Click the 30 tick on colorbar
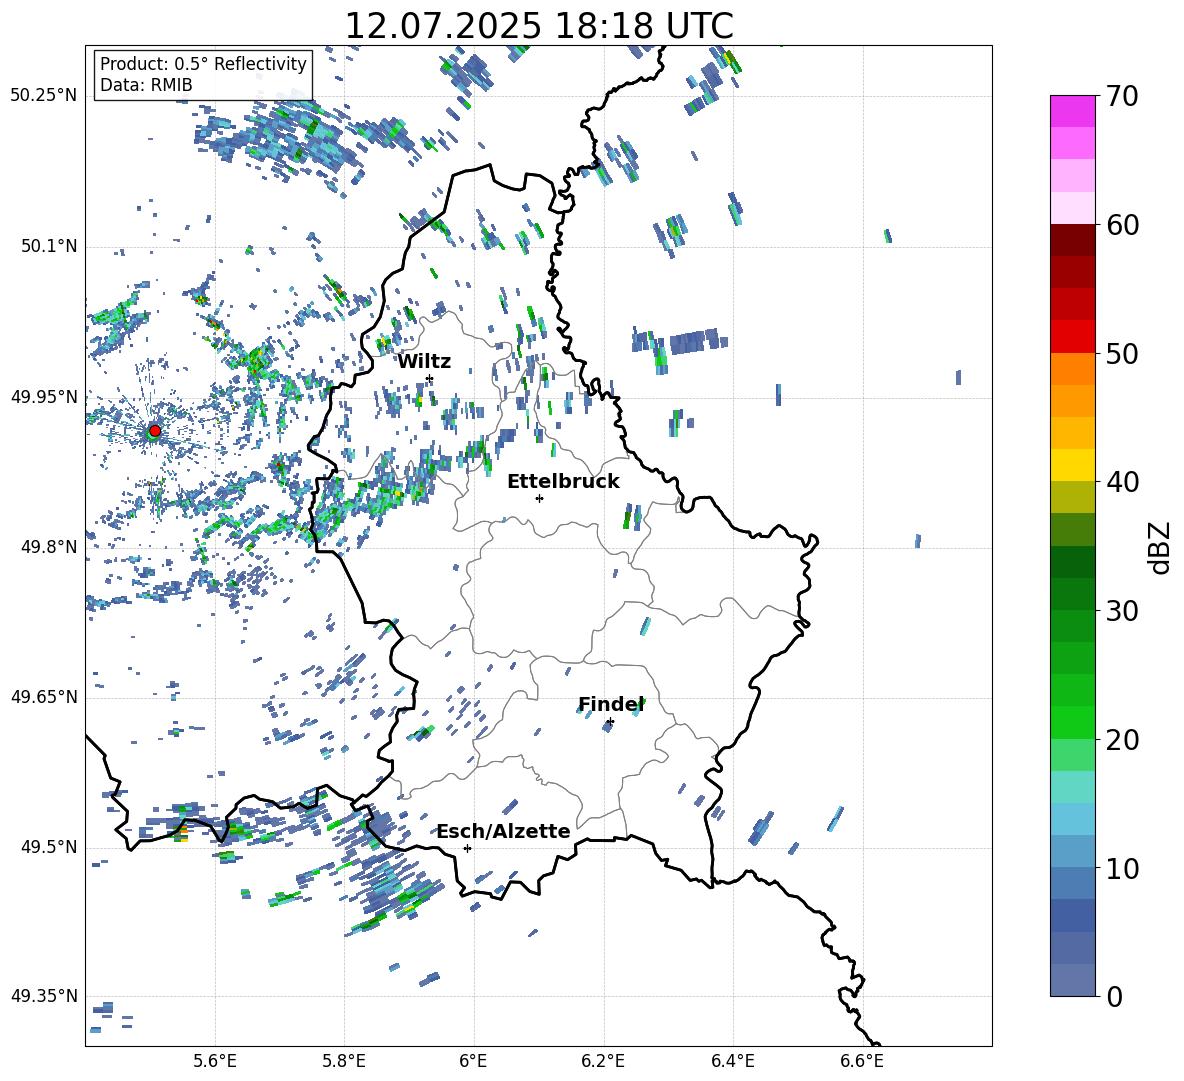 pos(1122,611)
